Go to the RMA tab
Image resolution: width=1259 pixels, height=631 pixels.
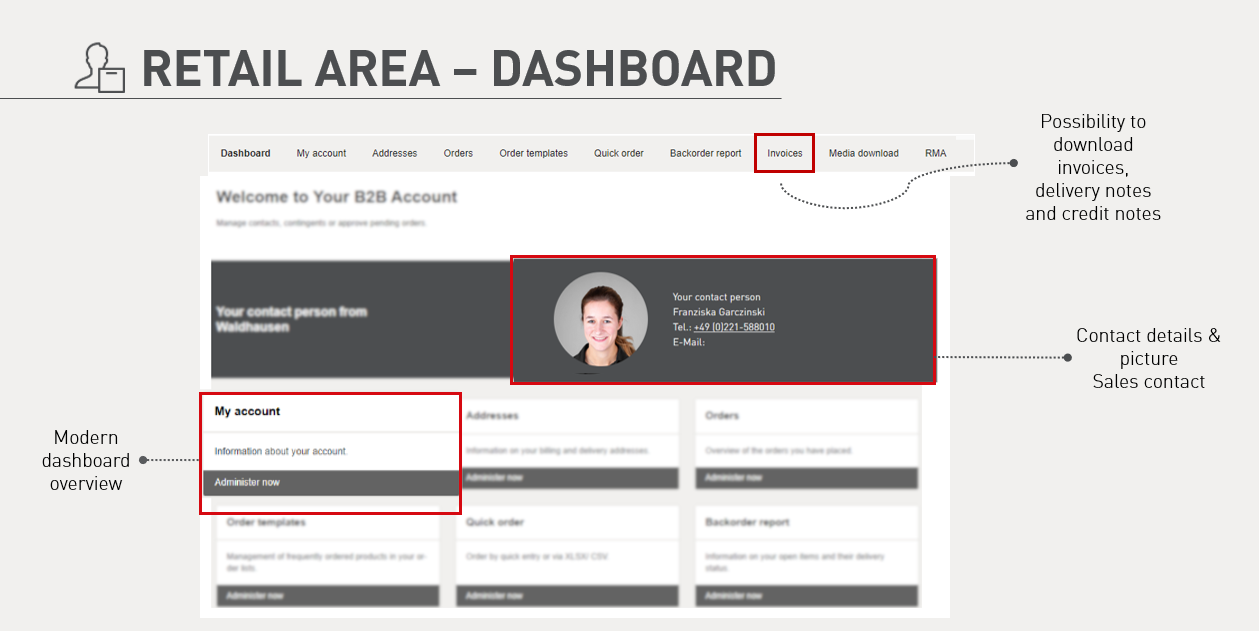coord(935,153)
